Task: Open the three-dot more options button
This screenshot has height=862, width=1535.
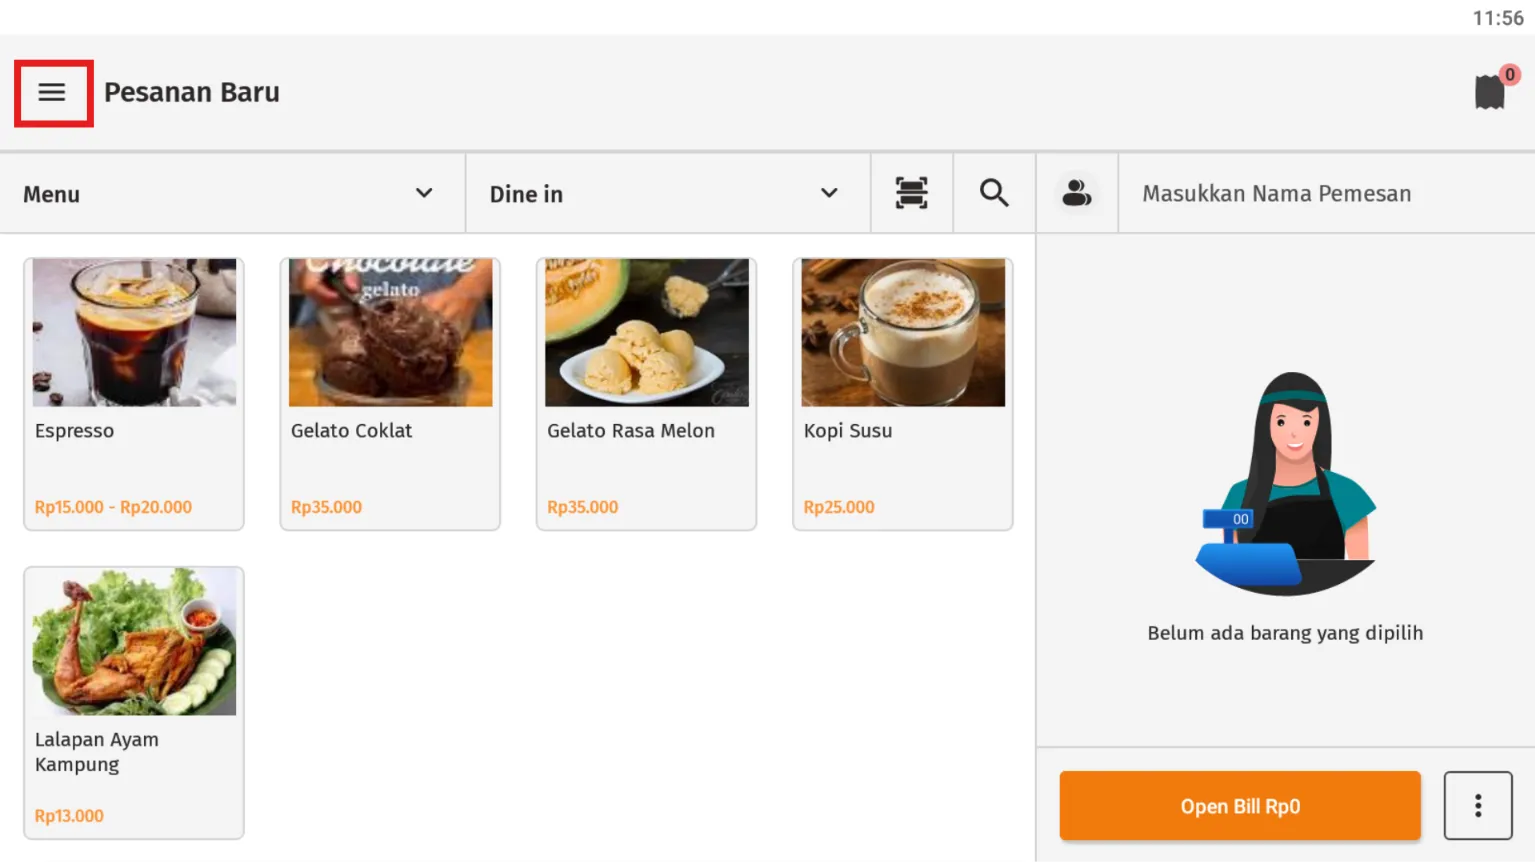Action: [x=1478, y=806]
